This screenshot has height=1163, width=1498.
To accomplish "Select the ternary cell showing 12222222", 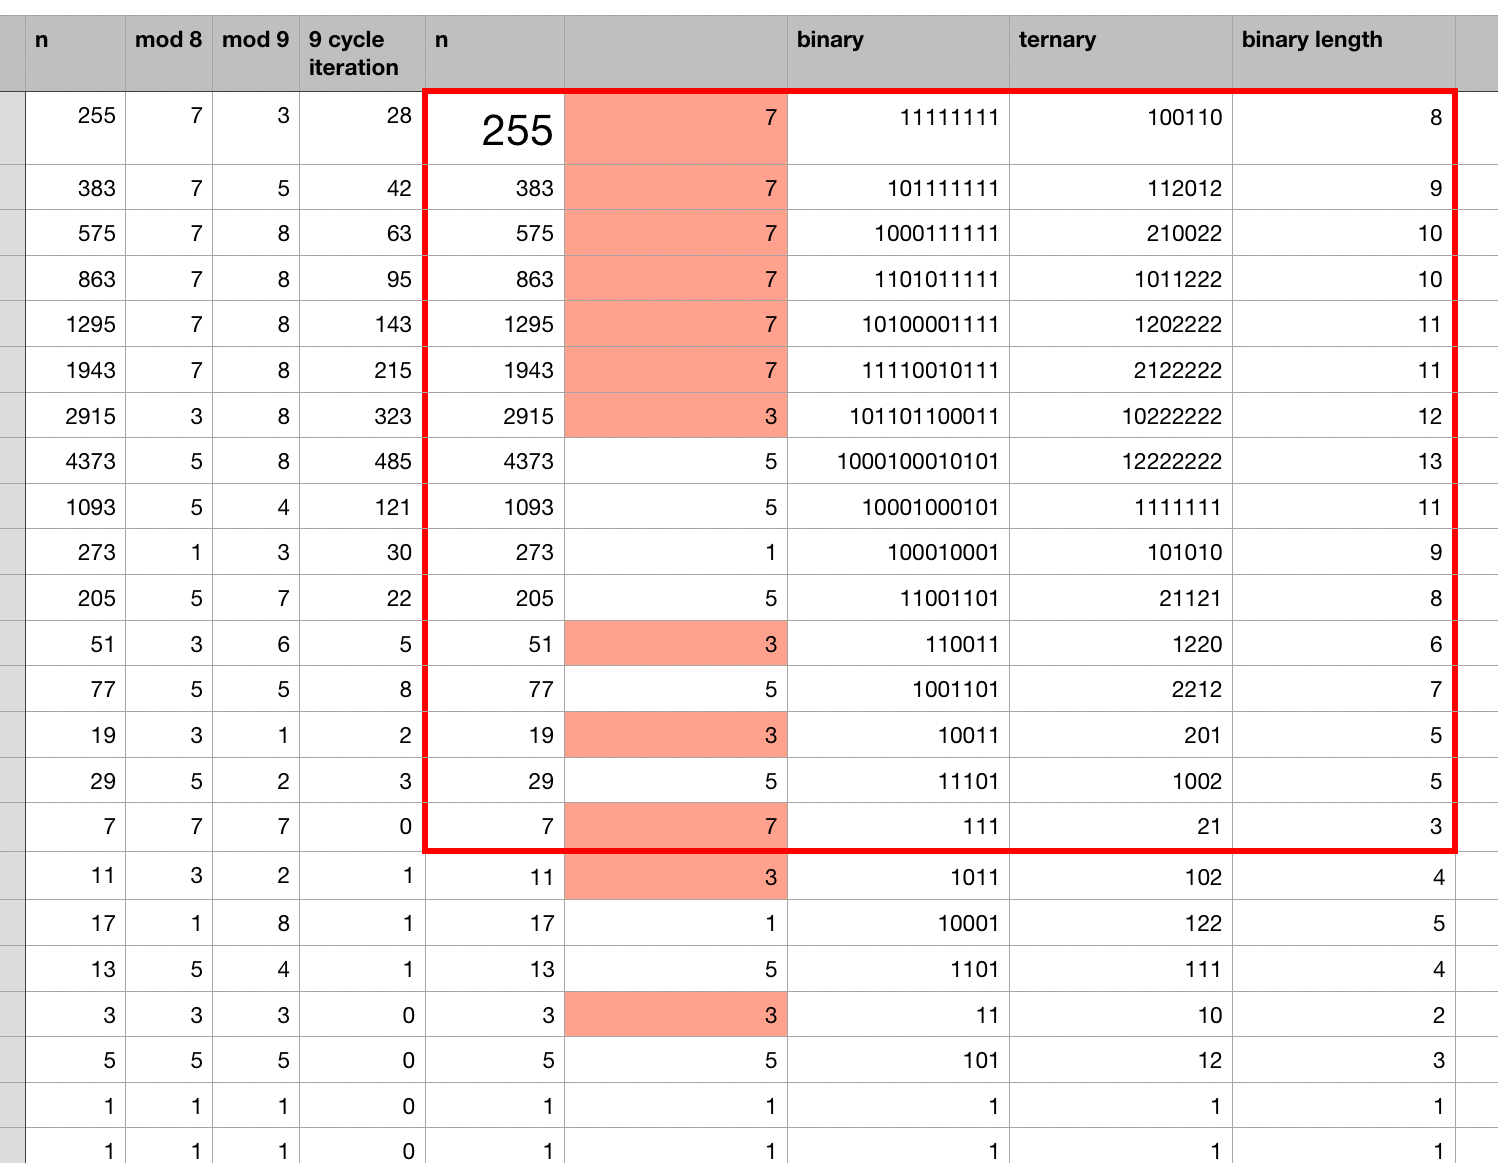I will click(1119, 462).
